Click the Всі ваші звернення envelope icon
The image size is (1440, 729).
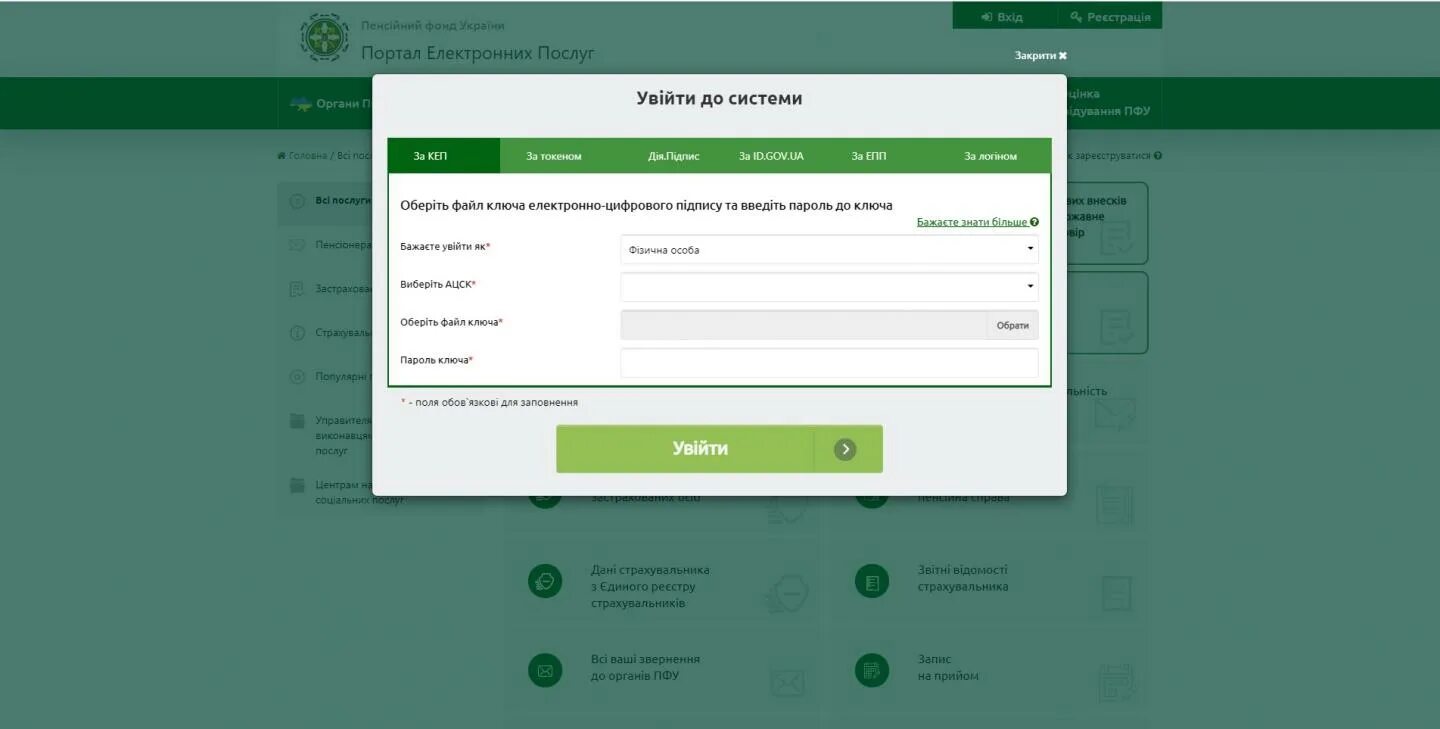tap(545, 671)
